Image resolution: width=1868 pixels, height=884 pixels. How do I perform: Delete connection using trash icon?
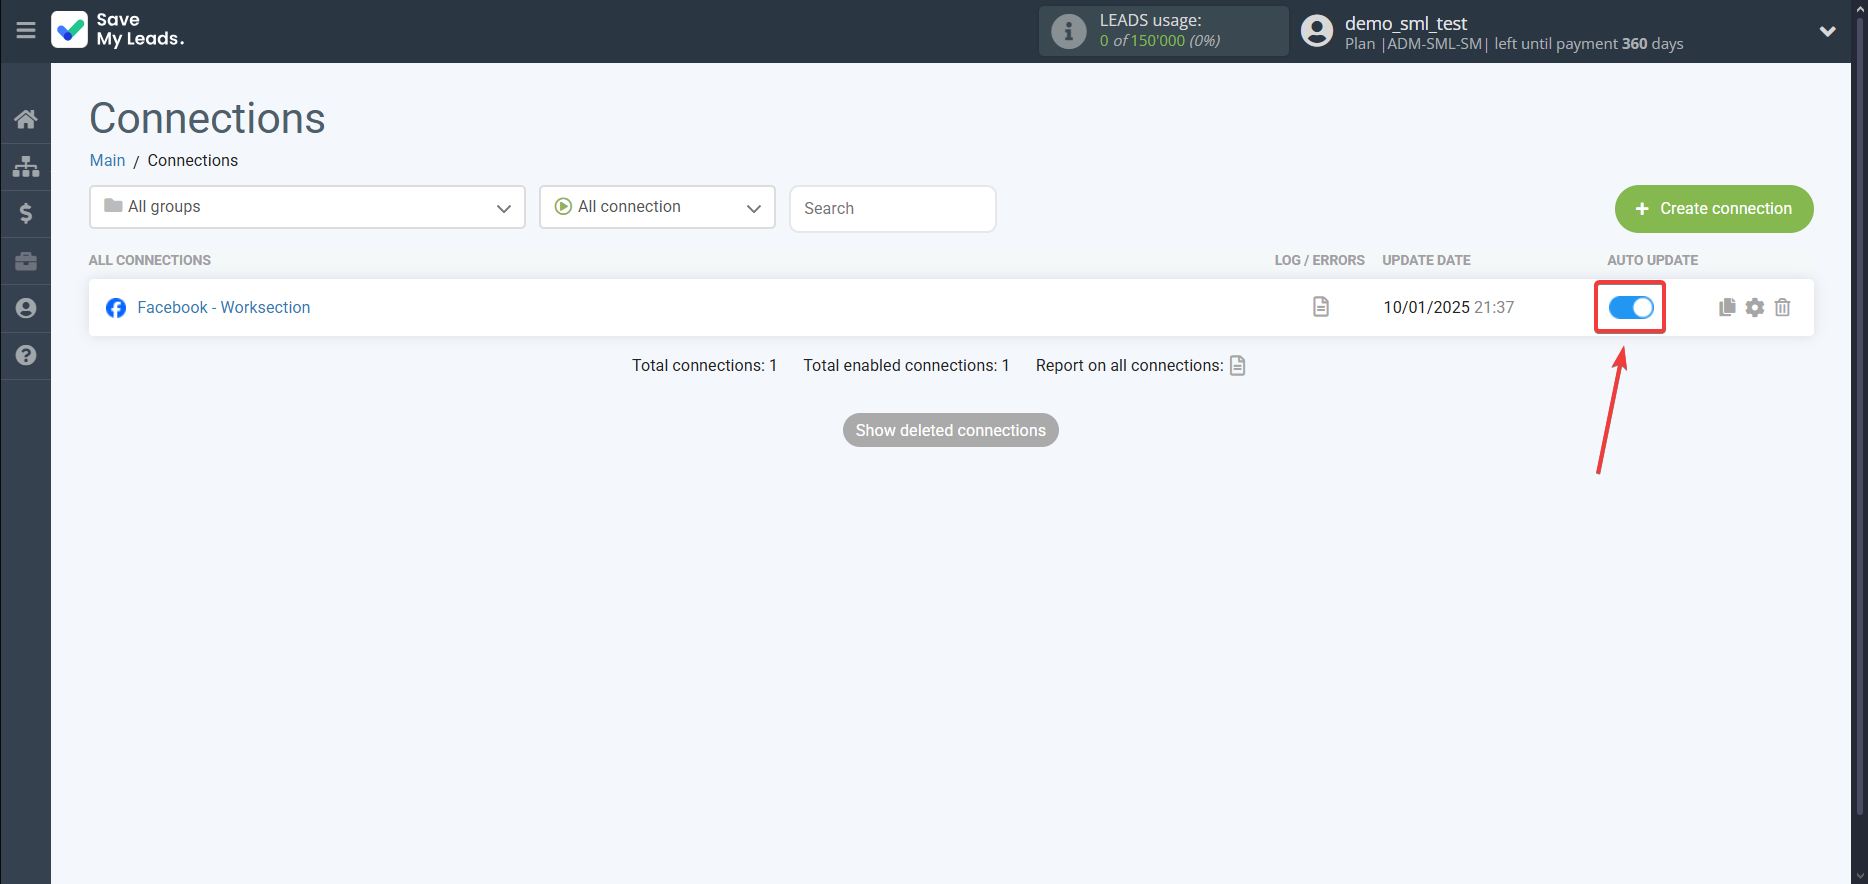pyautogui.click(x=1782, y=307)
